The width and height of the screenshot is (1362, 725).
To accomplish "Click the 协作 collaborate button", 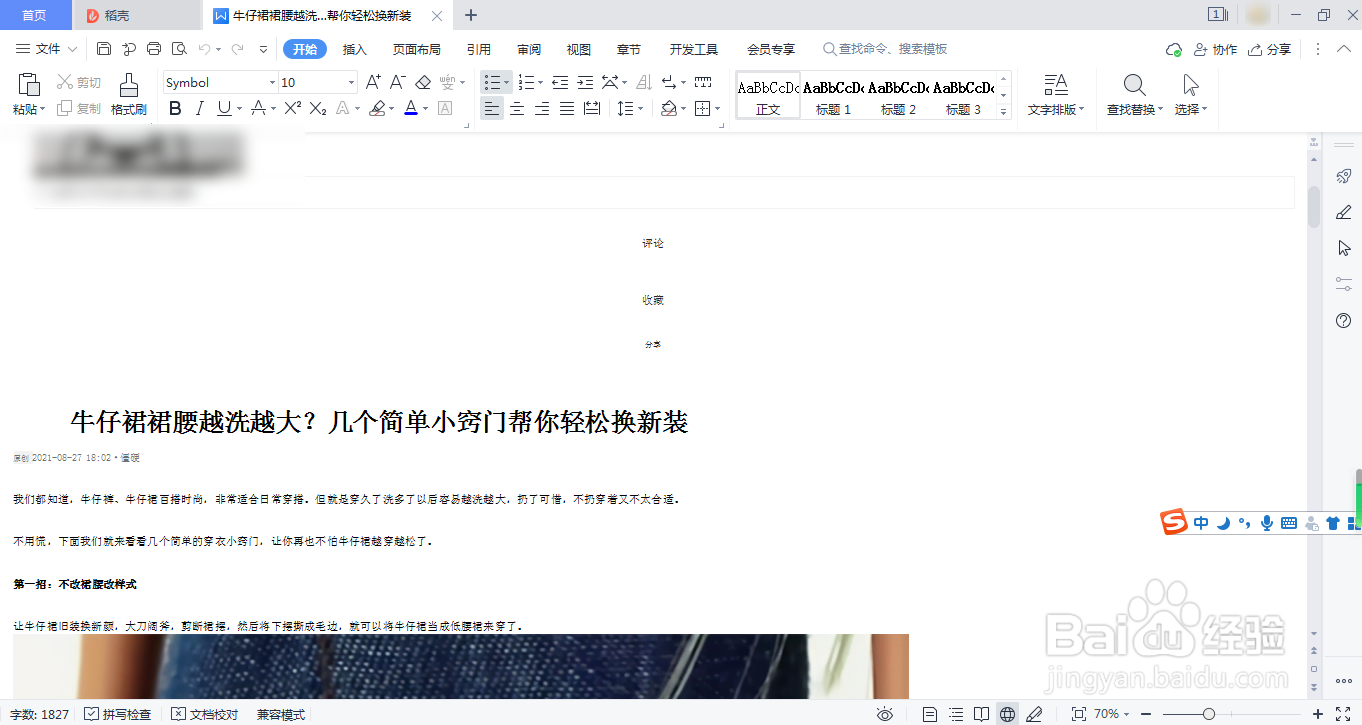I will [x=1215, y=49].
